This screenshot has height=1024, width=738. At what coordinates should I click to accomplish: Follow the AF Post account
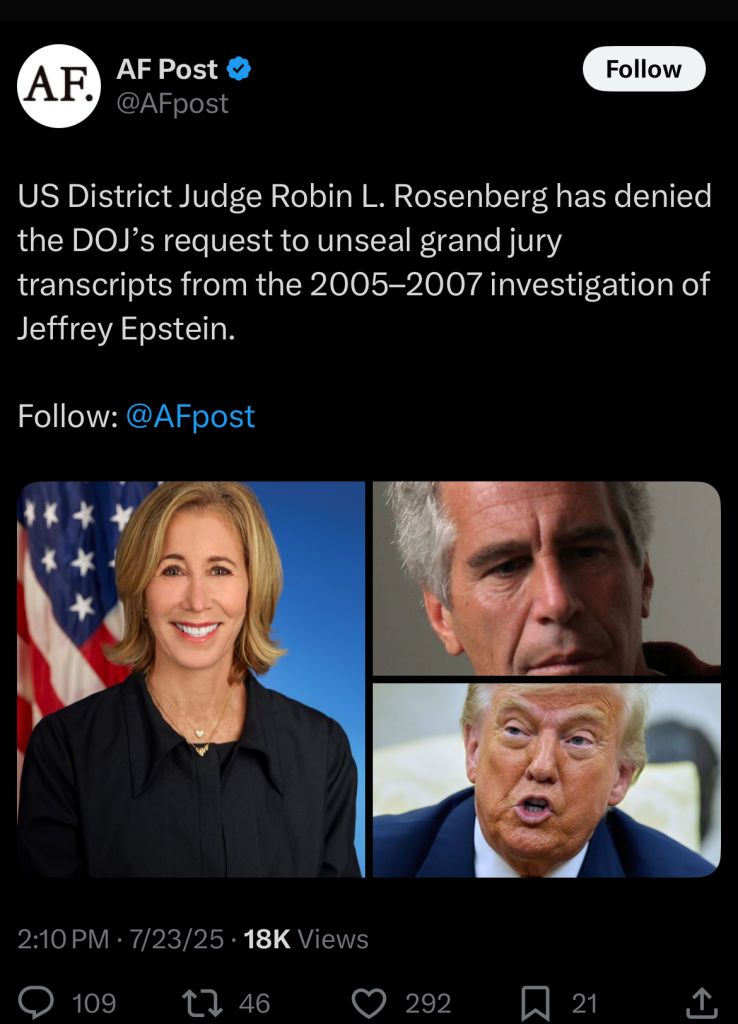click(644, 69)
